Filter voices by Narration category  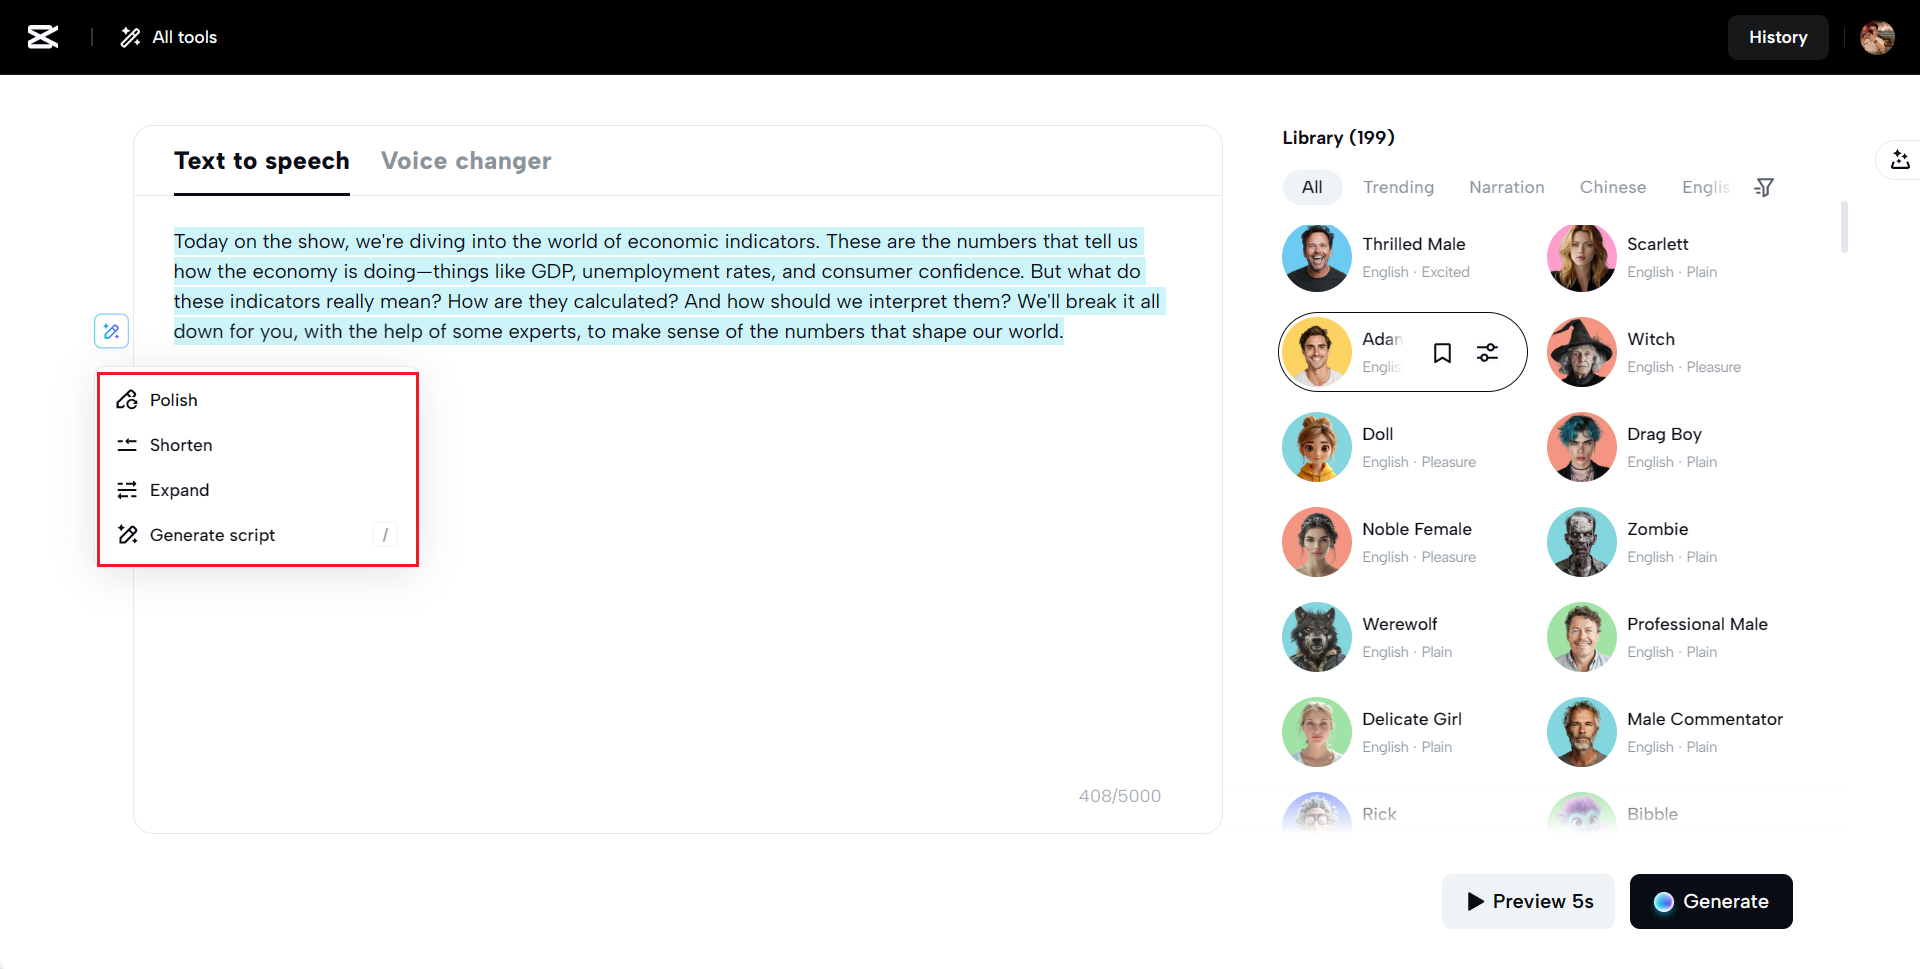pos(1506,187)
